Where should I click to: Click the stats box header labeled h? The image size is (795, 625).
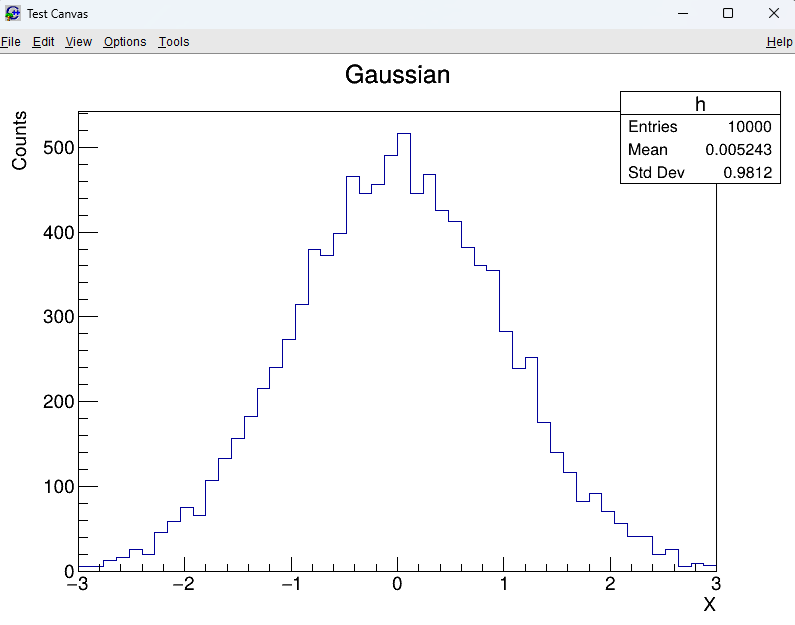pyautogui.click(x=700, y=104)
